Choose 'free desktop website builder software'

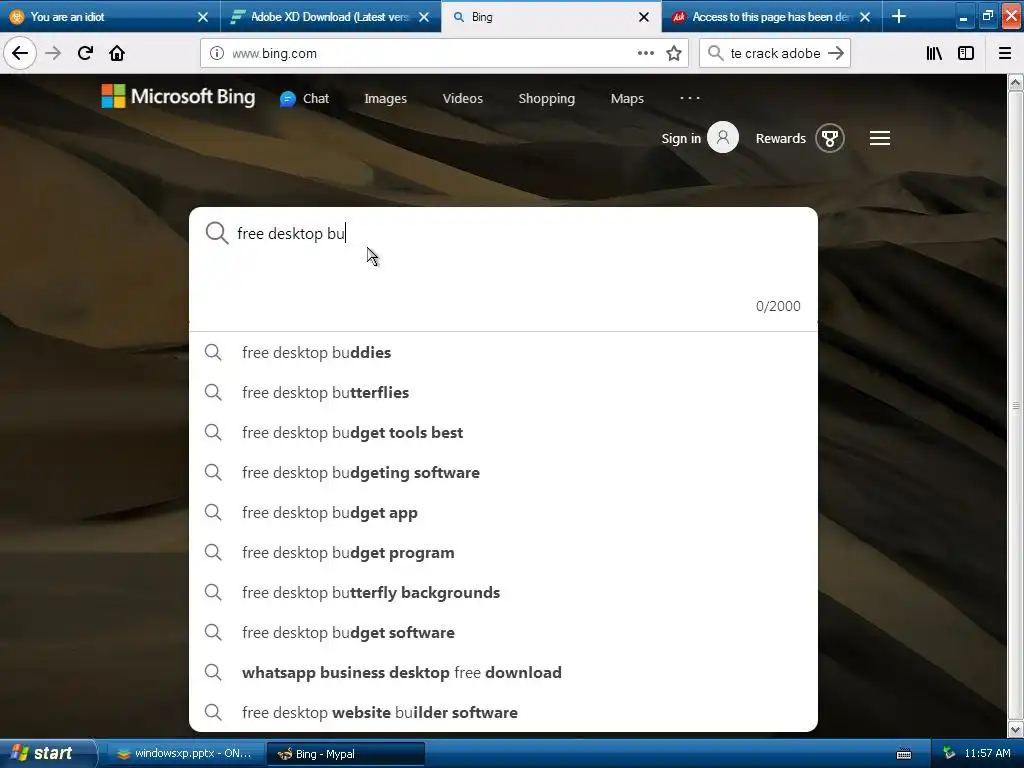pos(503,712)
